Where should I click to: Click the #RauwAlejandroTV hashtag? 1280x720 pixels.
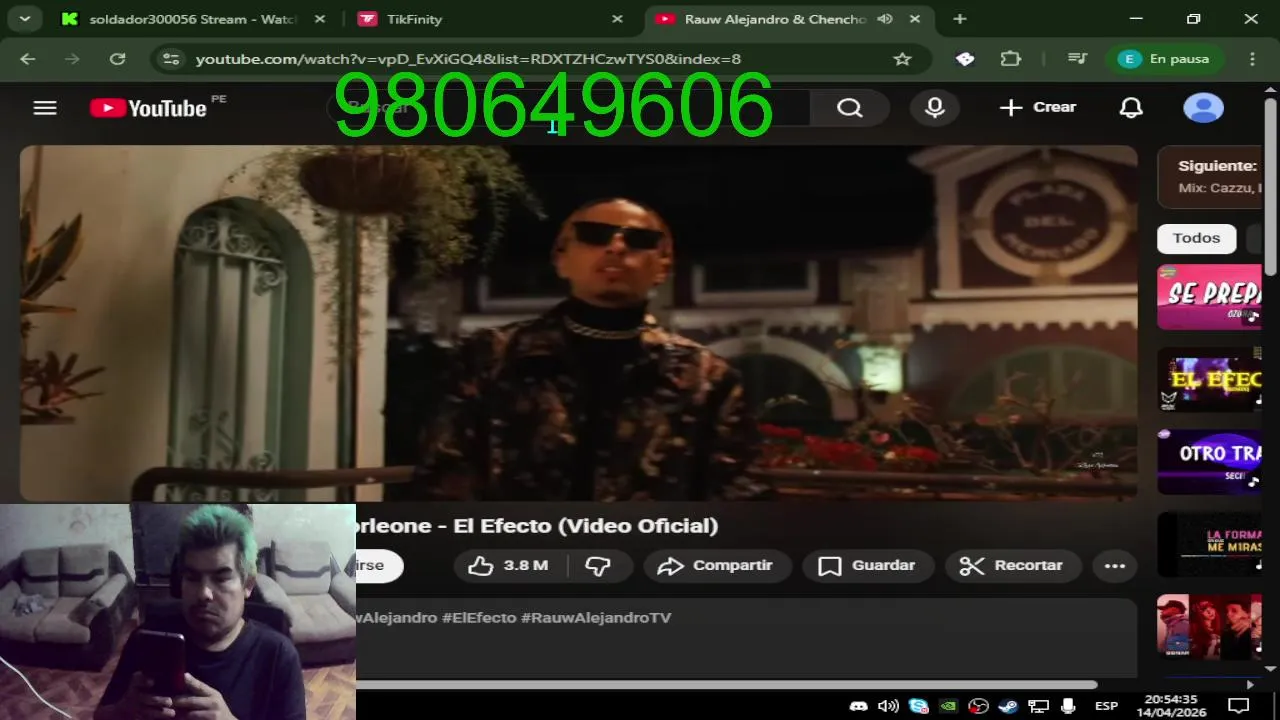[595, 618]
